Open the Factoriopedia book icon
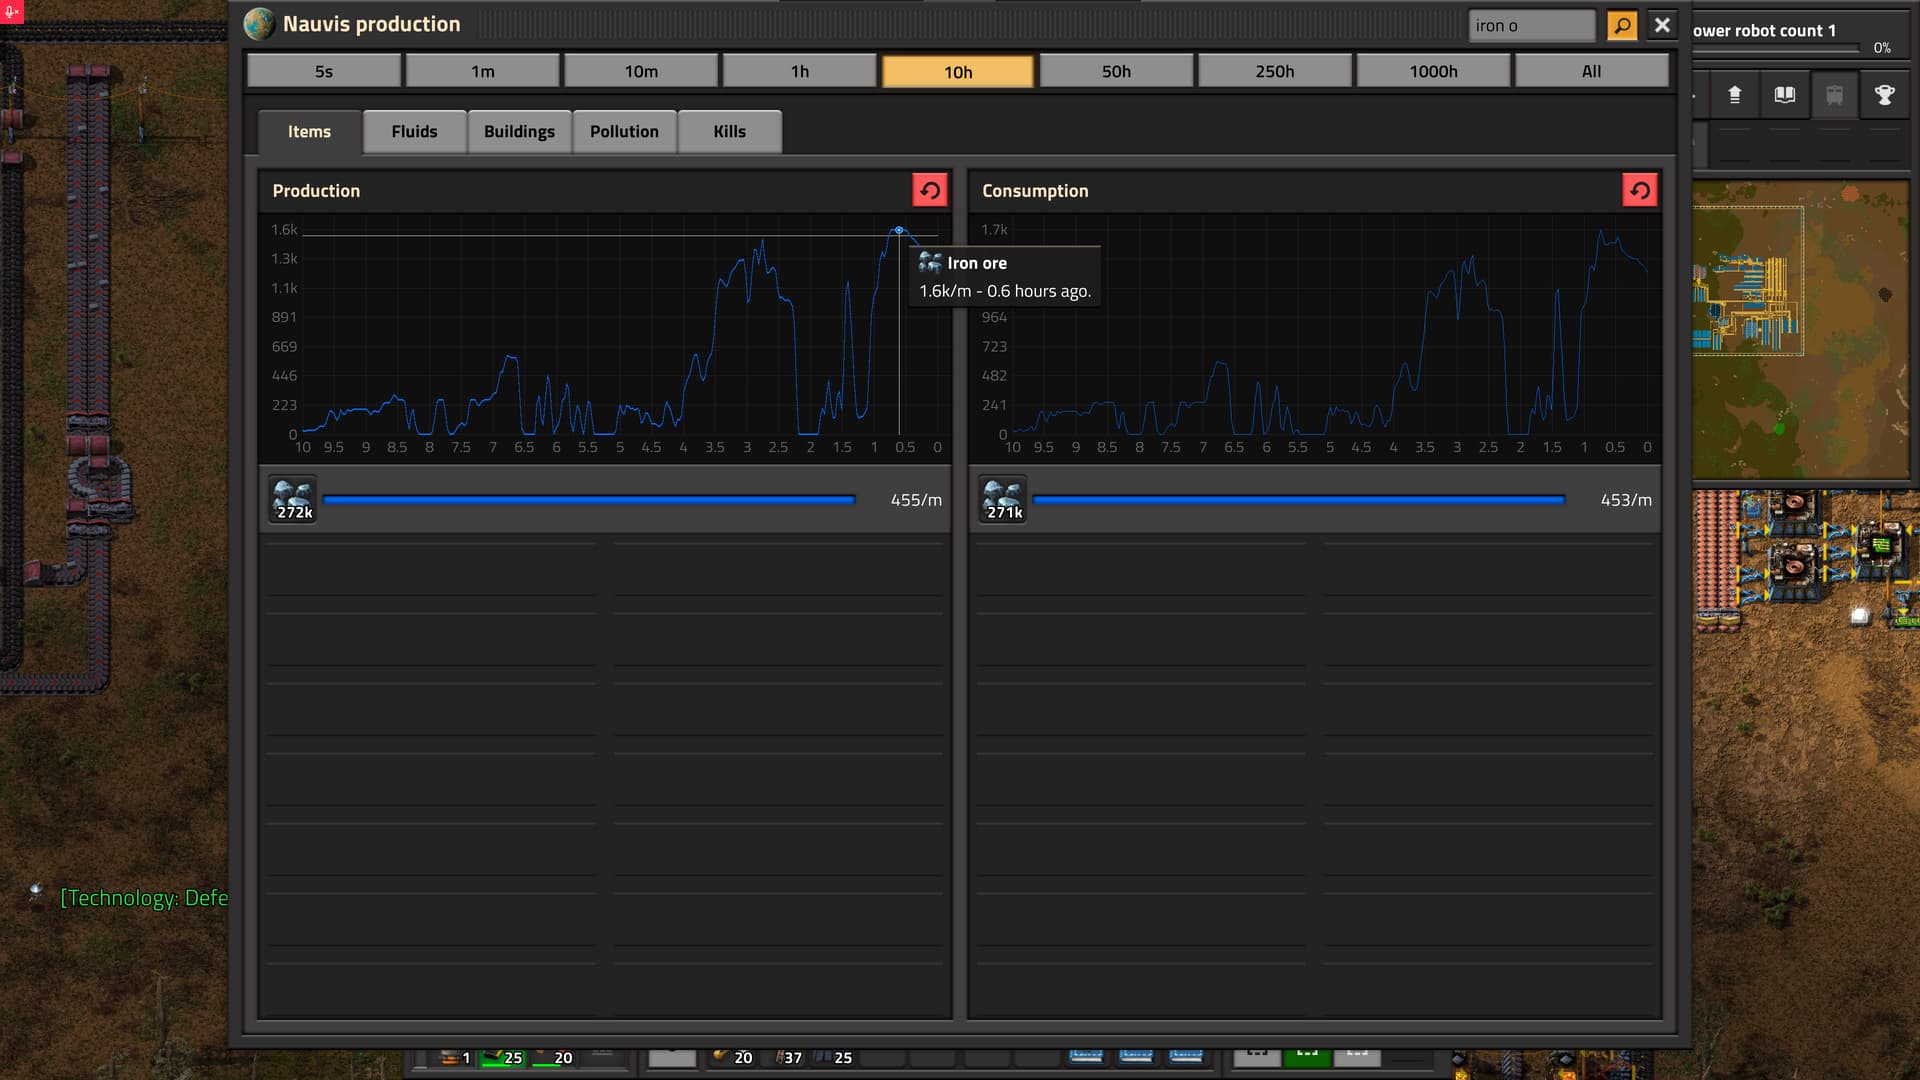The height and width of the screenshot is (1080, 1920). (x=1784, y=95)
